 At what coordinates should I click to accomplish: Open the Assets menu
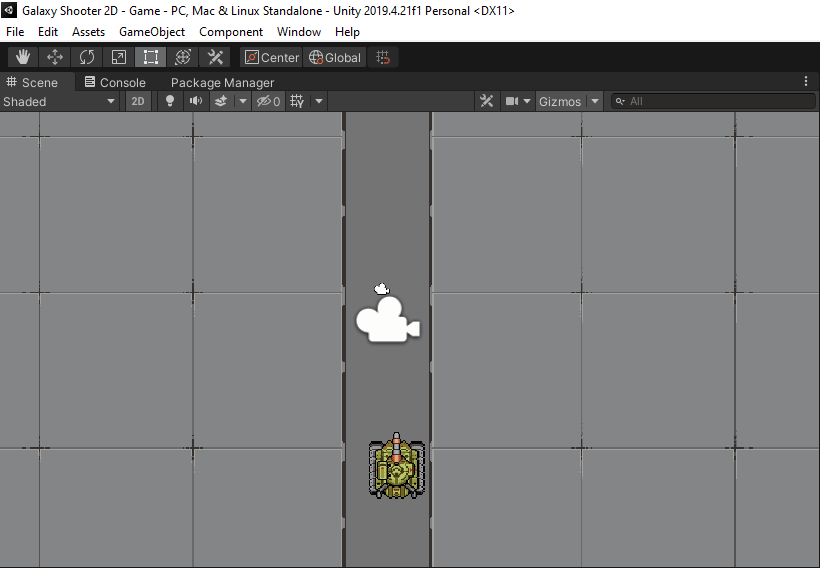(88, 32)
